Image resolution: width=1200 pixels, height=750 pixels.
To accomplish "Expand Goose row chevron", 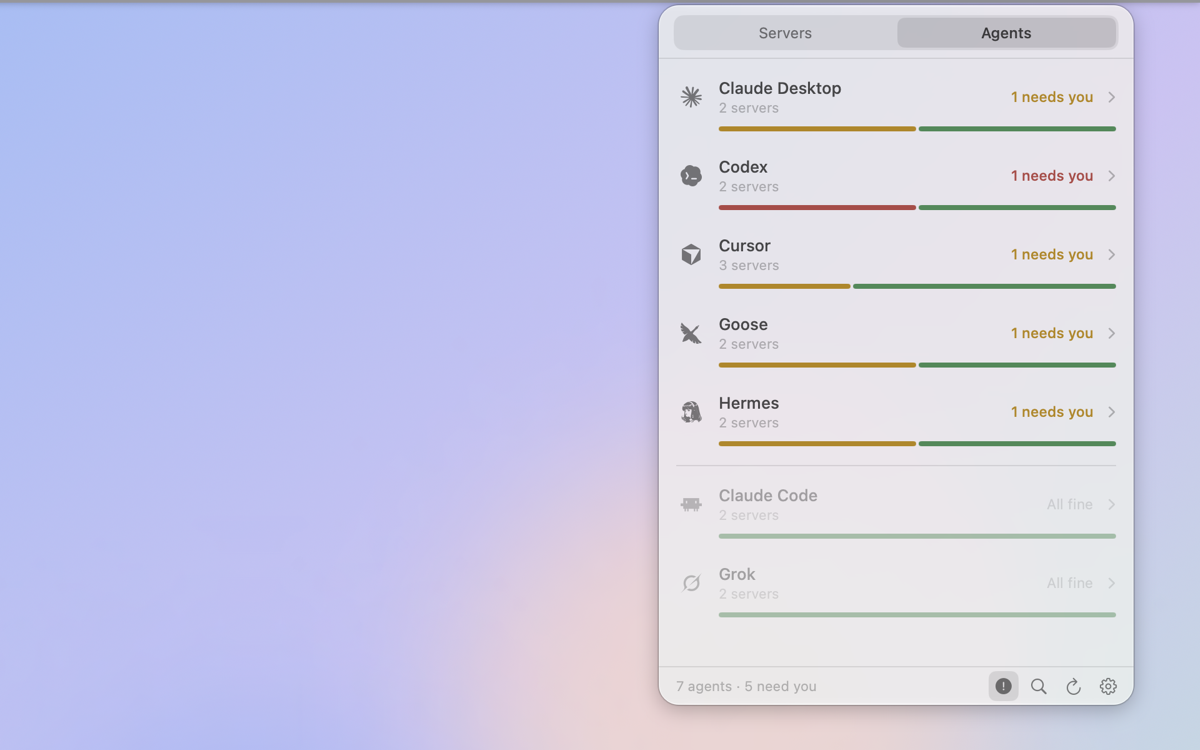I will 1111,333.
